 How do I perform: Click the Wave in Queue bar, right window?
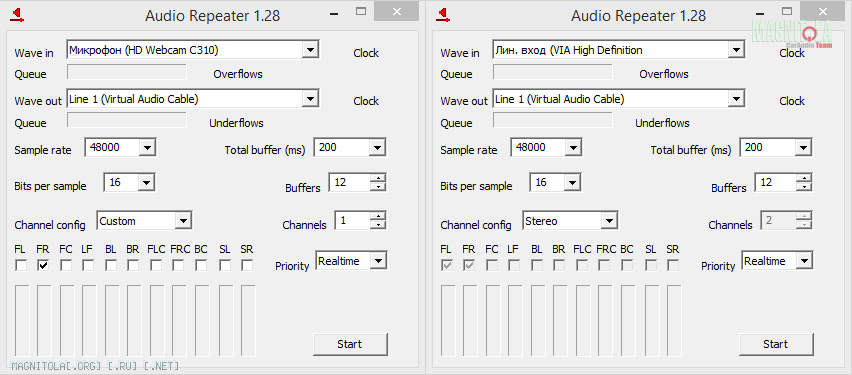[553, 72]
